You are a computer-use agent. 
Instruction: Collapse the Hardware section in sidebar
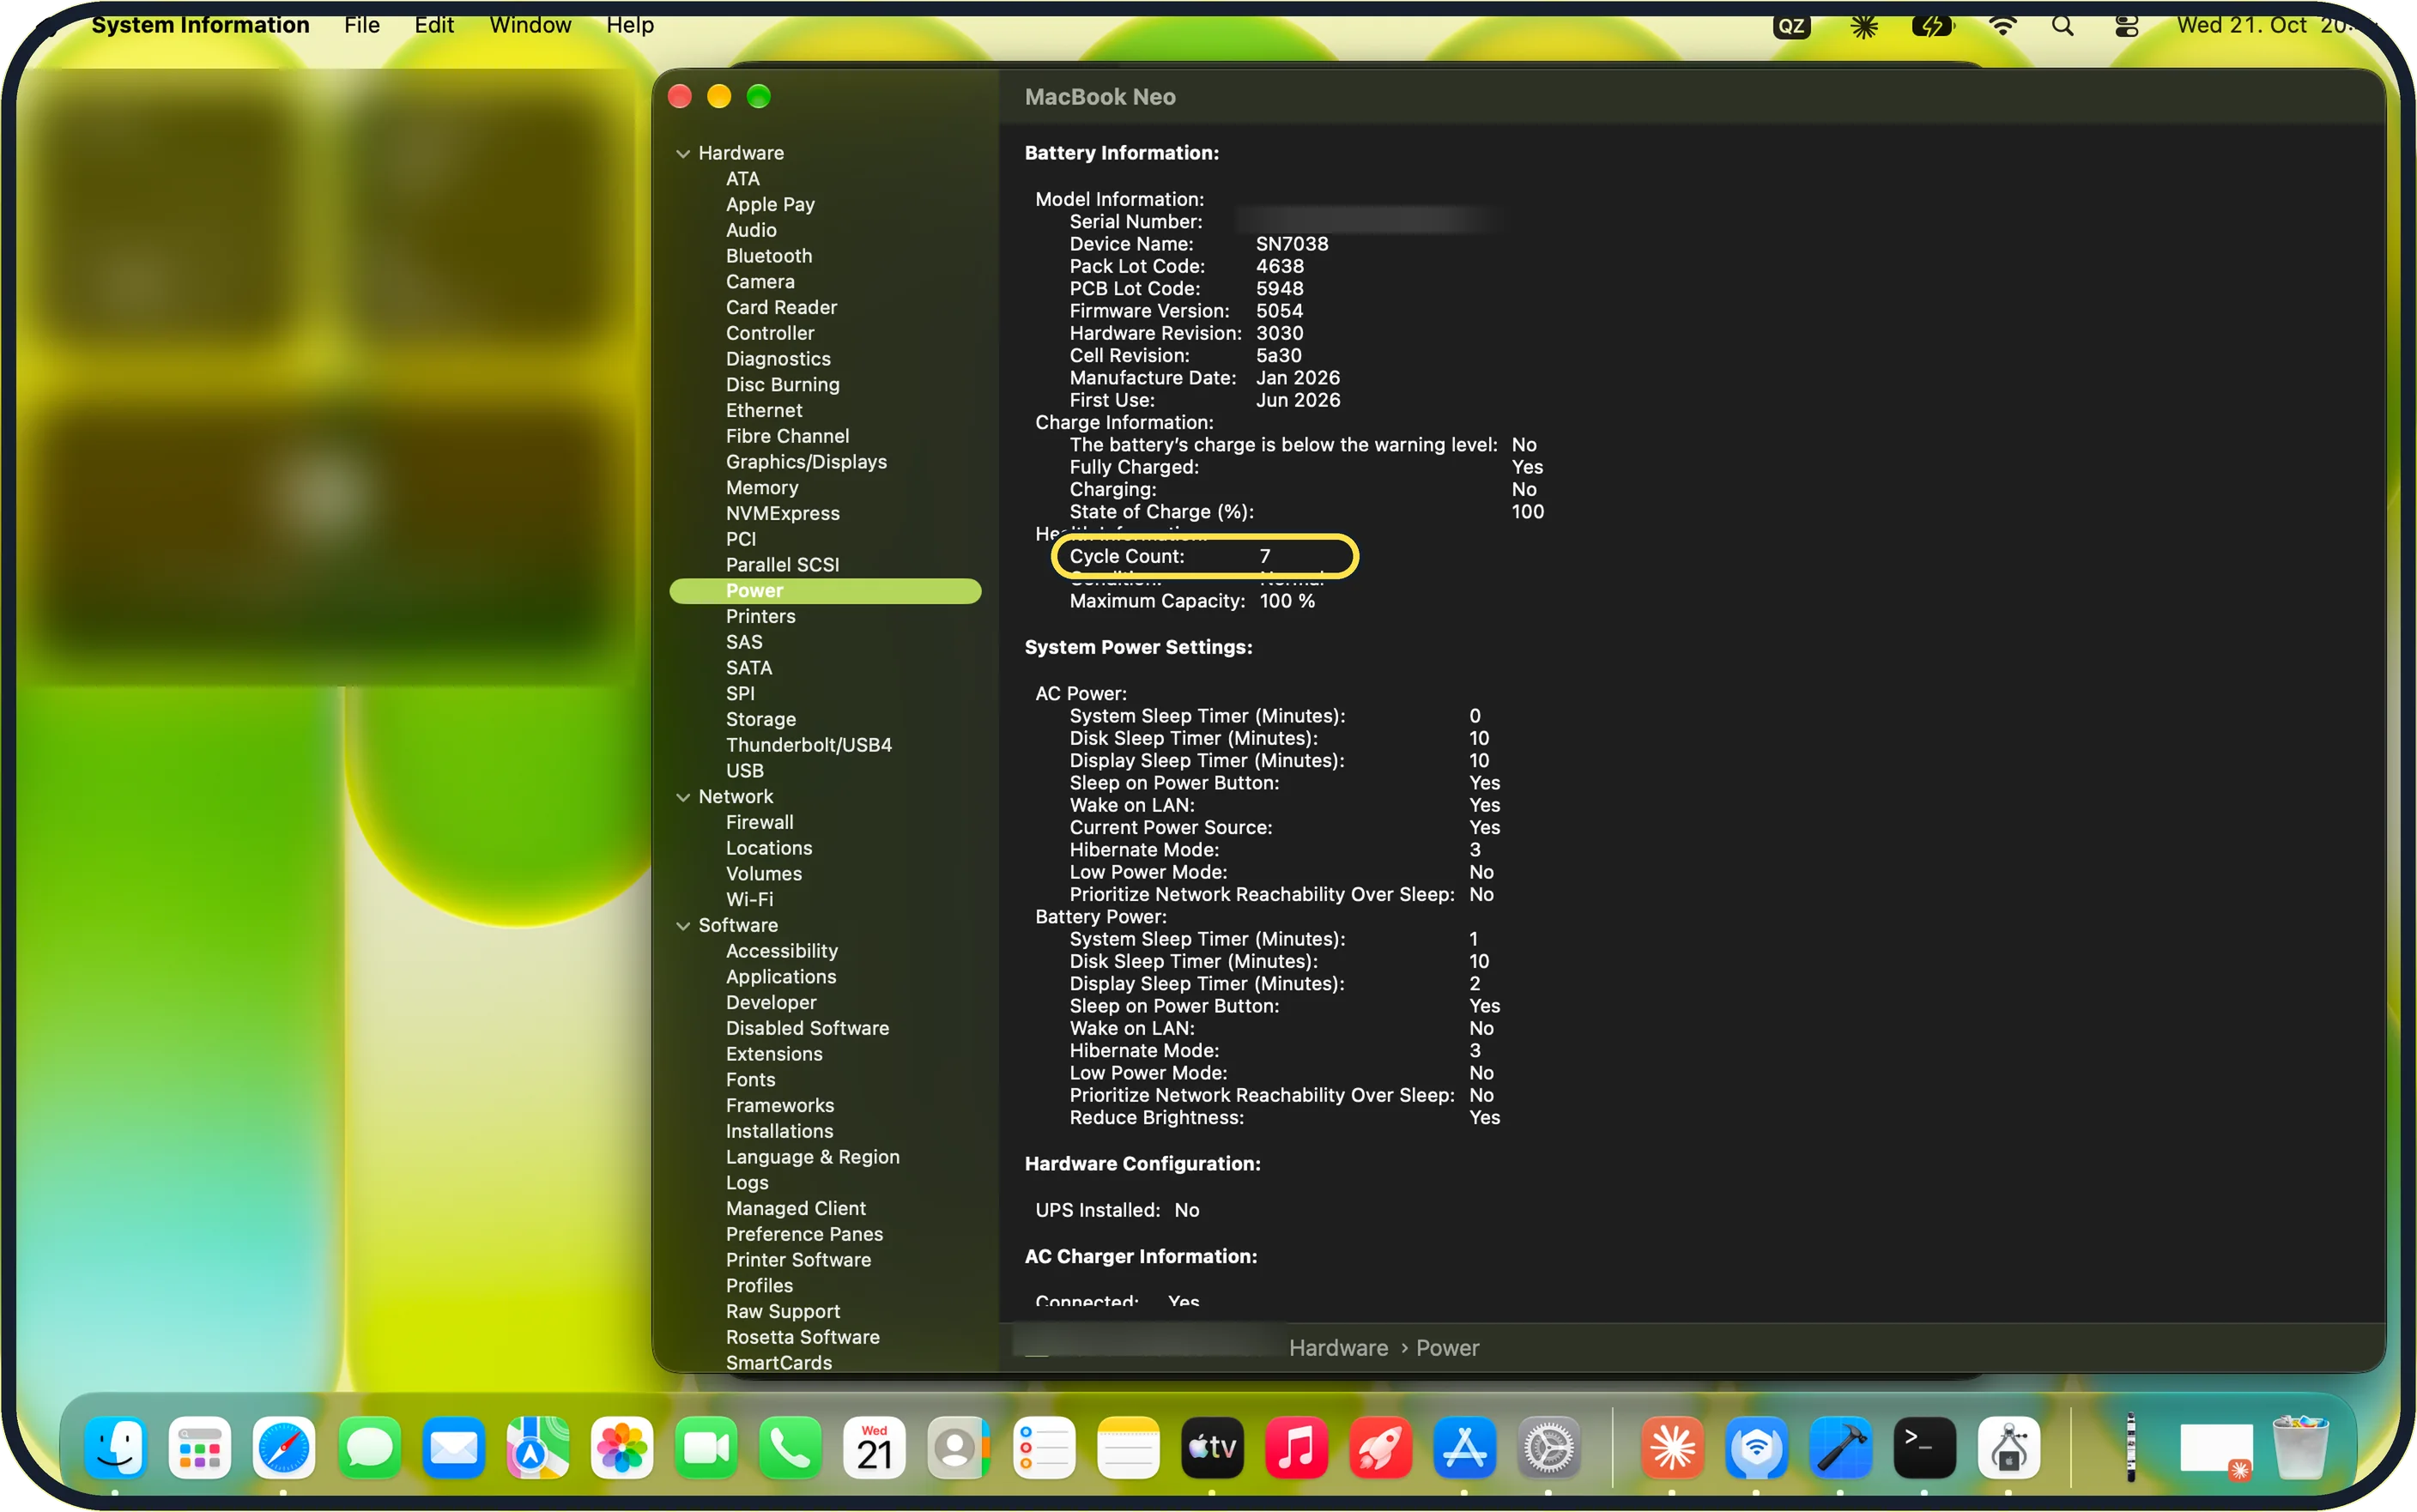pyautogui.click(x=683, y=153)
